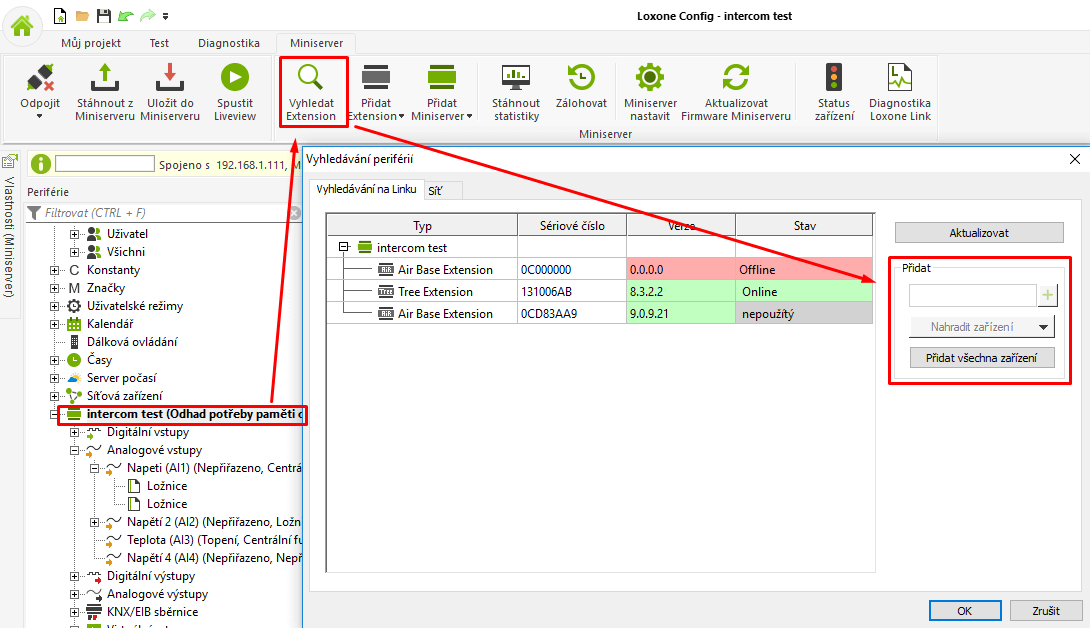Image resolution: width=1090 pixels, height=628 pixels.
Task: Start Liveview with Spustit Liveview
Action: click(234, 78)
